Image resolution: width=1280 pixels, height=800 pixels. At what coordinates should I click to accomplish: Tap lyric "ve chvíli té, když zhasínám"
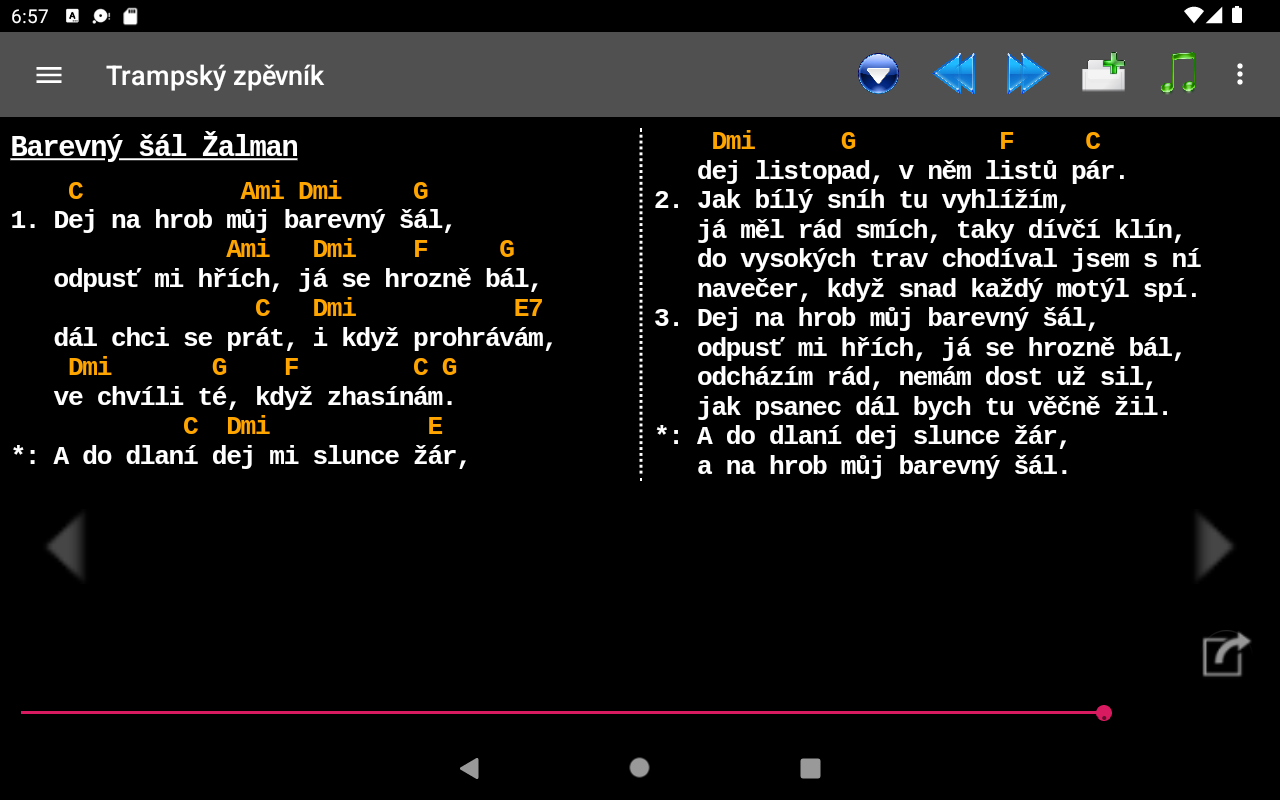(255, 397)
